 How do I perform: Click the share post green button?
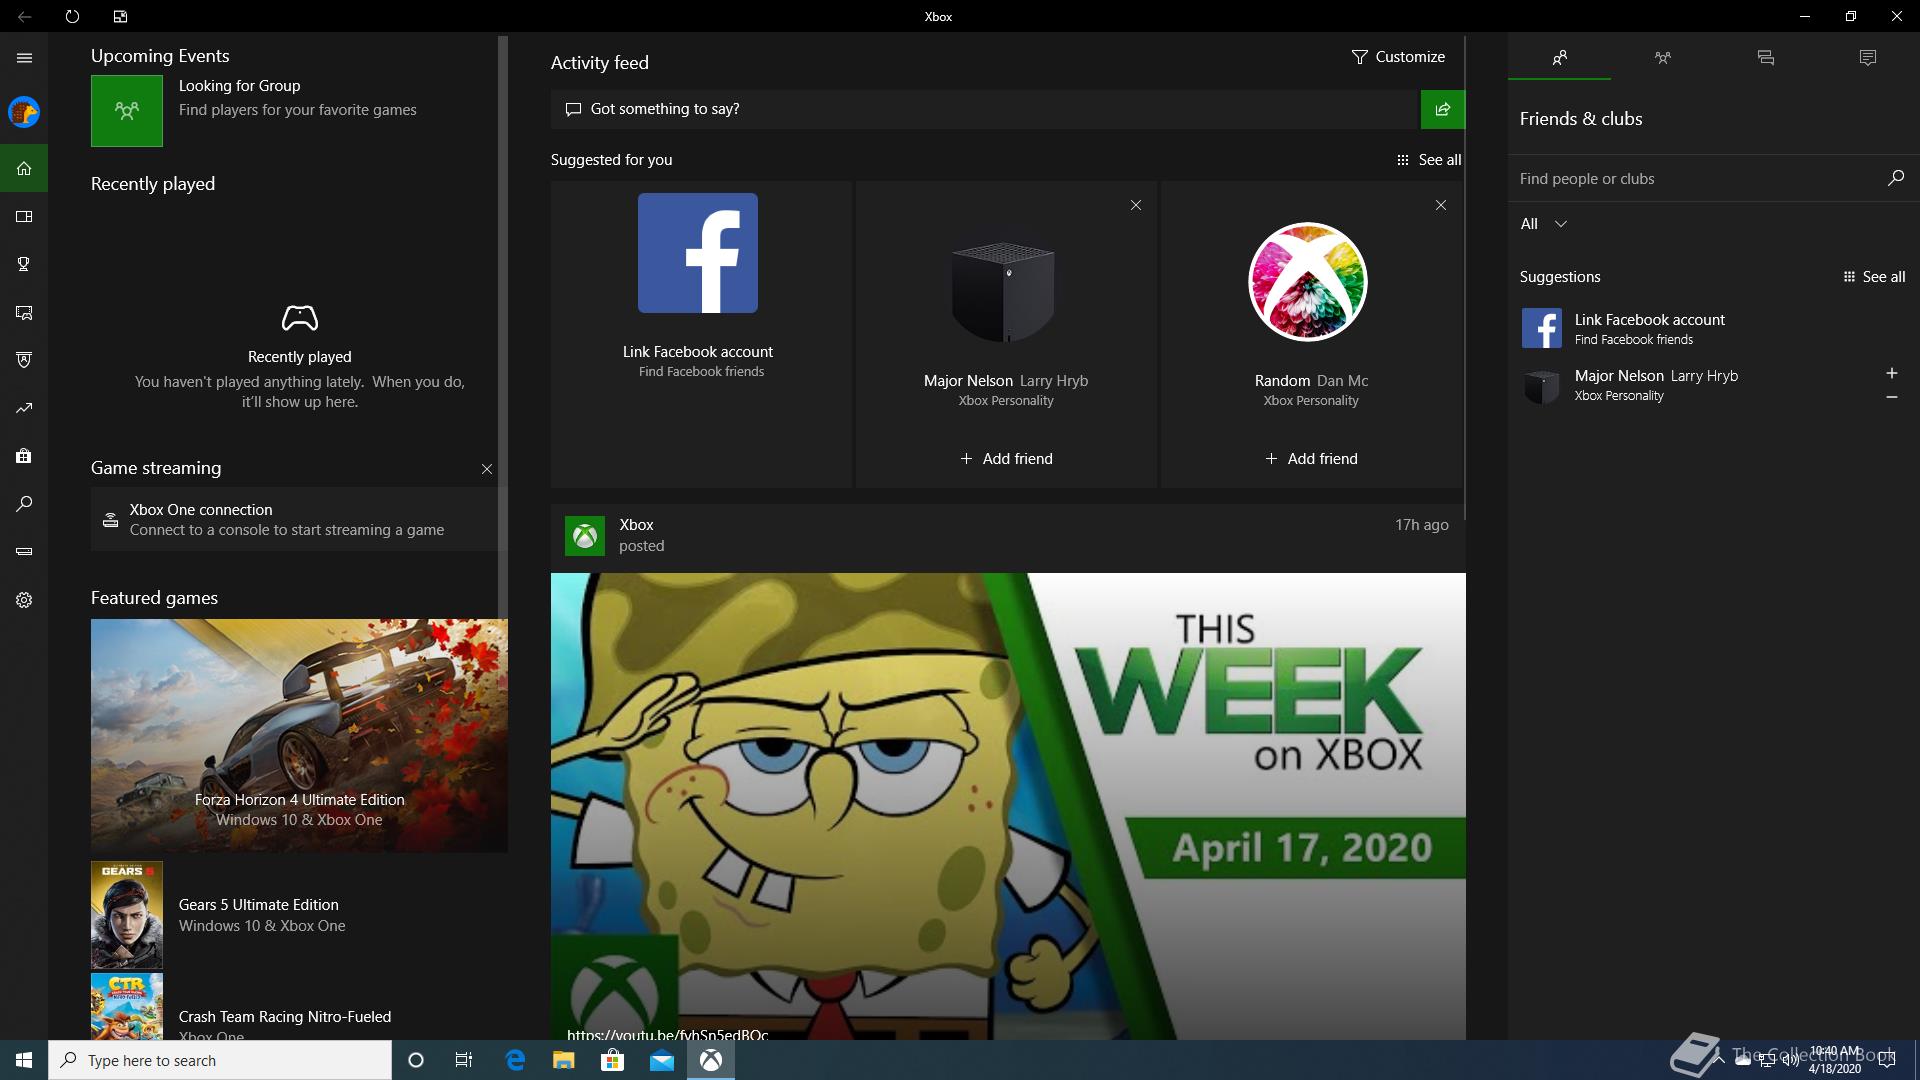pos(1442,109)
